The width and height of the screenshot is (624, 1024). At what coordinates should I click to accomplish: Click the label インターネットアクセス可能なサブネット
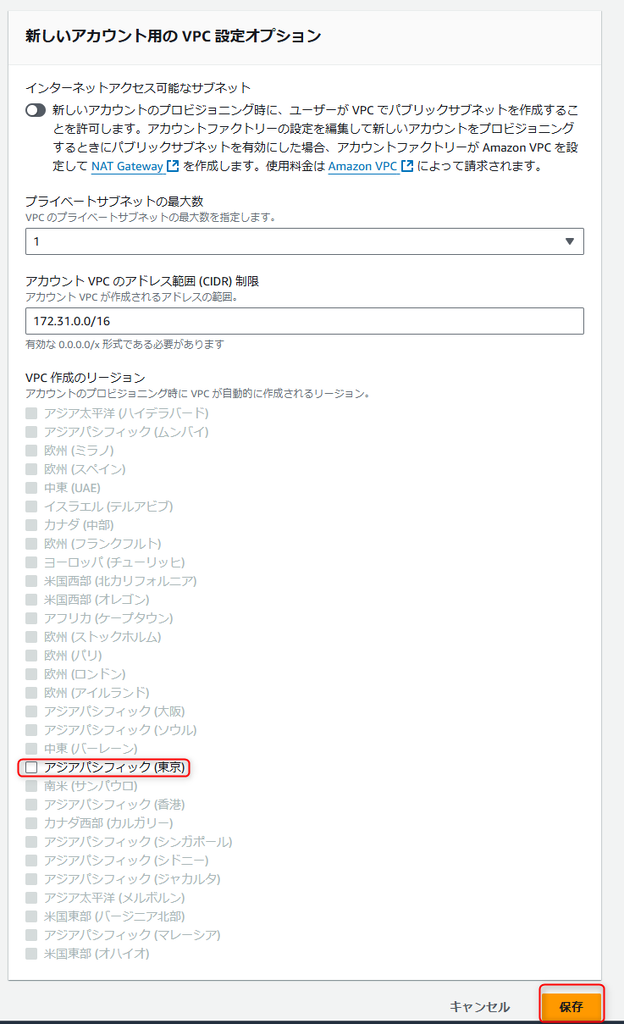(x=138, y=88)
